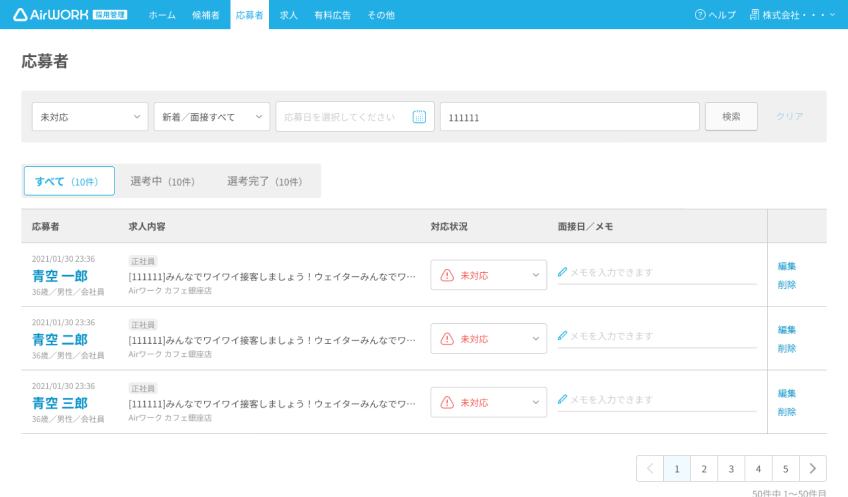Open status dropdown for 青空 一郎
848x497 pixels.
pos(488,275)
